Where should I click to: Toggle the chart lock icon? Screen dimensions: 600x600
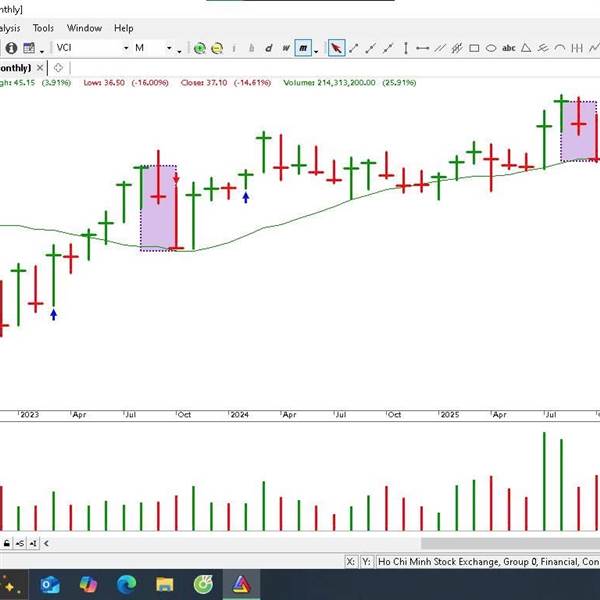7,543
